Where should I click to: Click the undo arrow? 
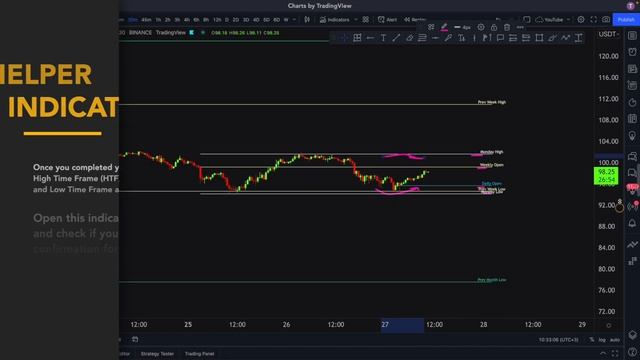point(498,20)
